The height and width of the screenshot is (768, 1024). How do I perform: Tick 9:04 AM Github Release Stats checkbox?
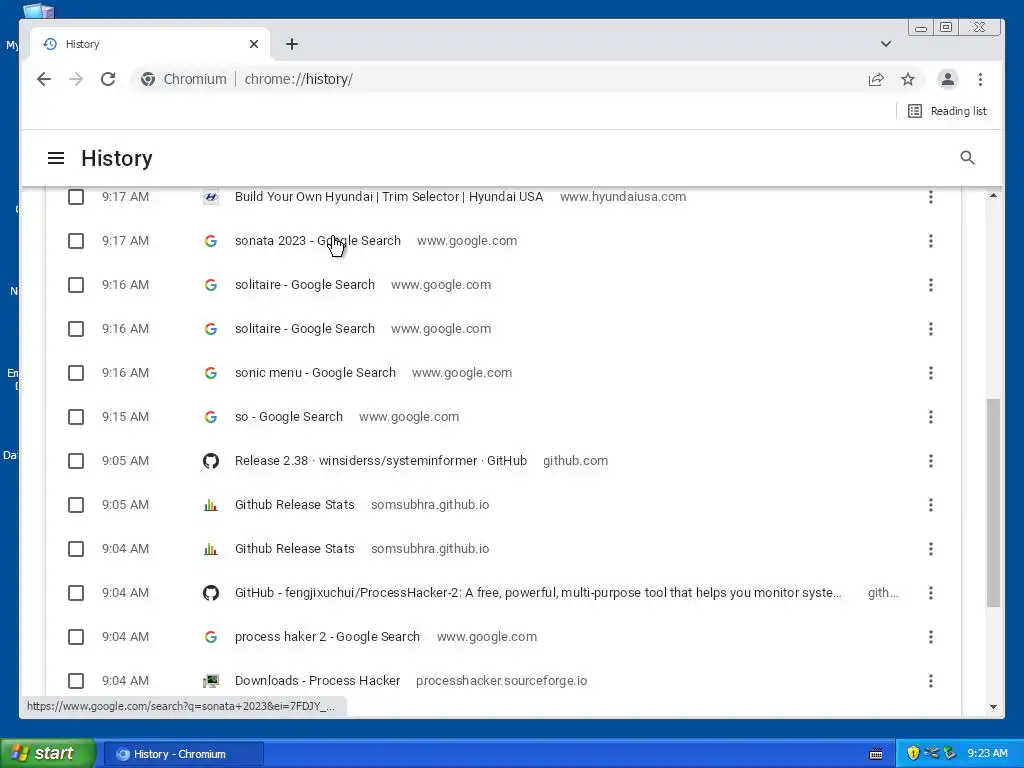[76, 549]
